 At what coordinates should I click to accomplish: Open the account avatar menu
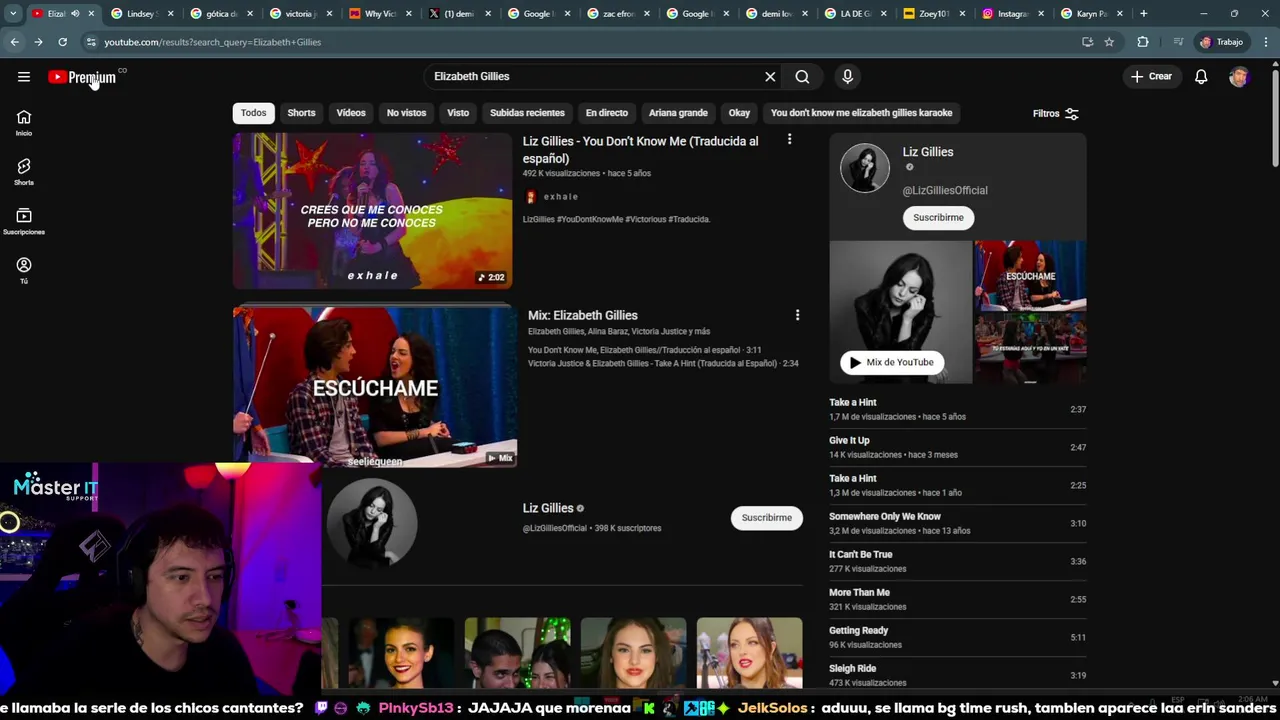point(1238,77)
